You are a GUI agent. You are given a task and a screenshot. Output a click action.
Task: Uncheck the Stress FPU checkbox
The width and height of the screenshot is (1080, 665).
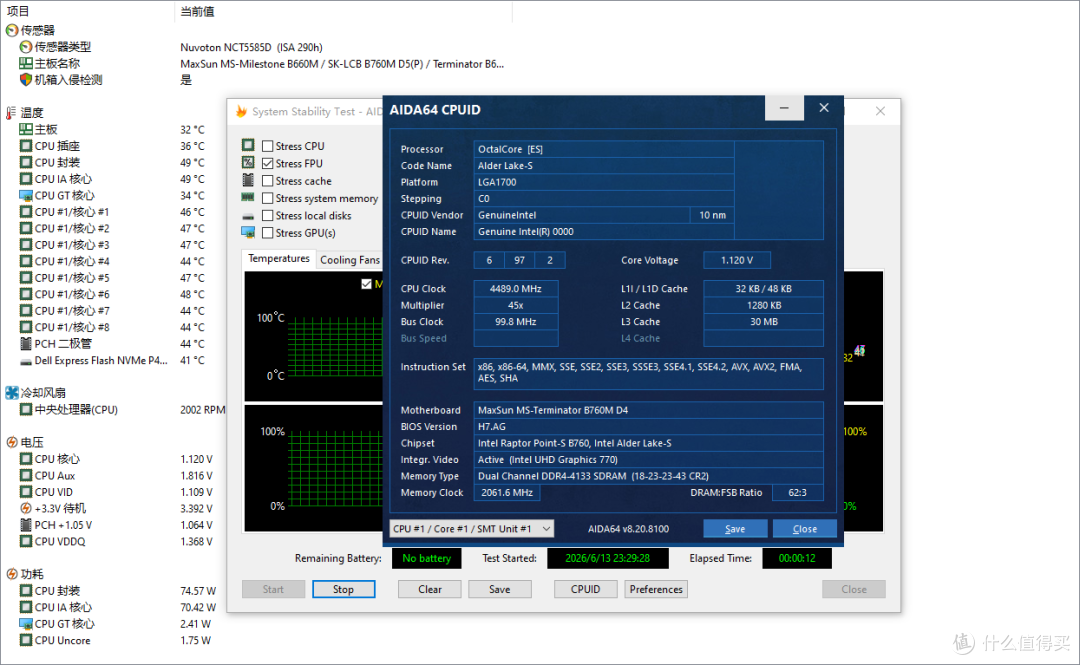(268, 163)
